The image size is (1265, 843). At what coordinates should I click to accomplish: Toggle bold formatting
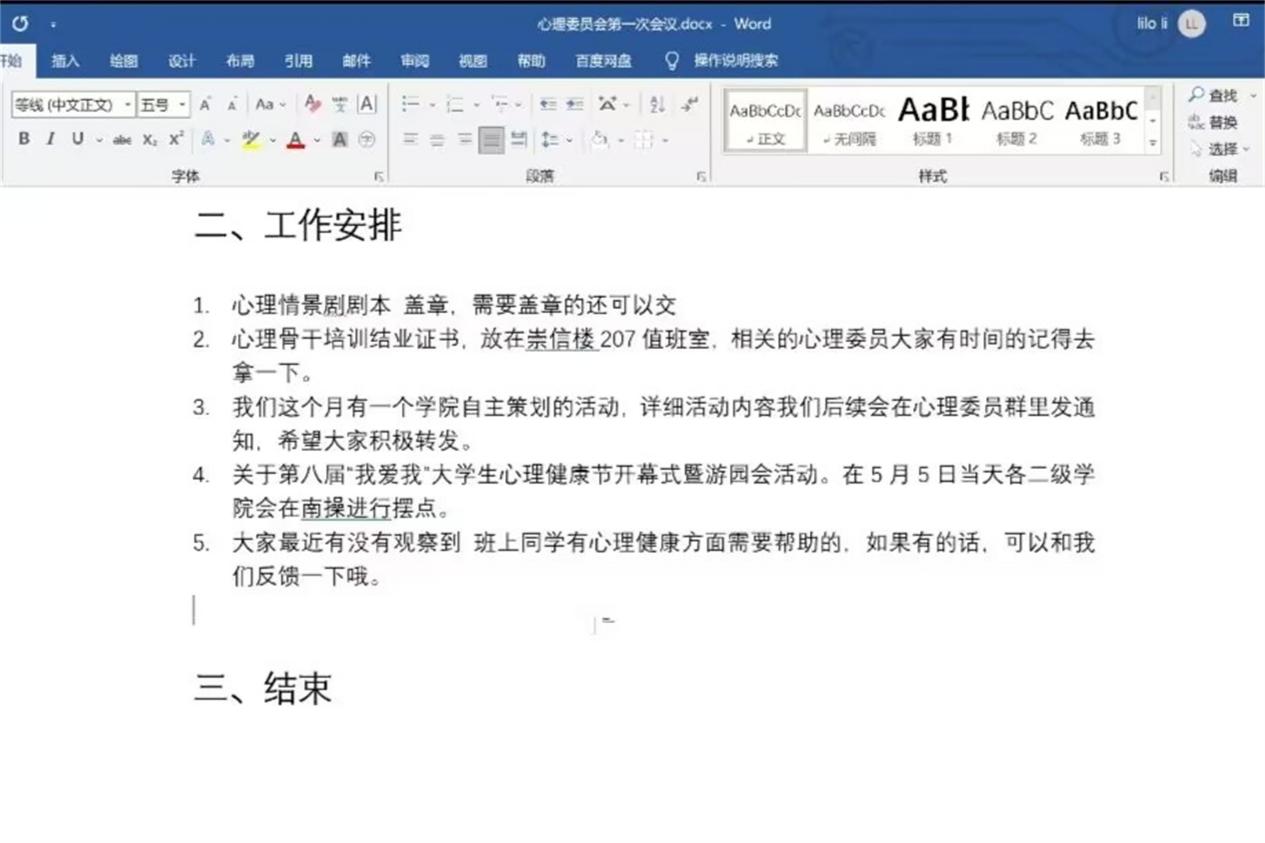click(24, 140)
